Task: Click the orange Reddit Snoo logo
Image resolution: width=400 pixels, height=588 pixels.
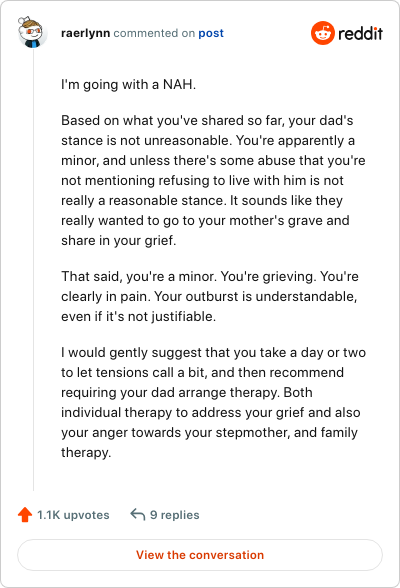Action: pos(322,33)
